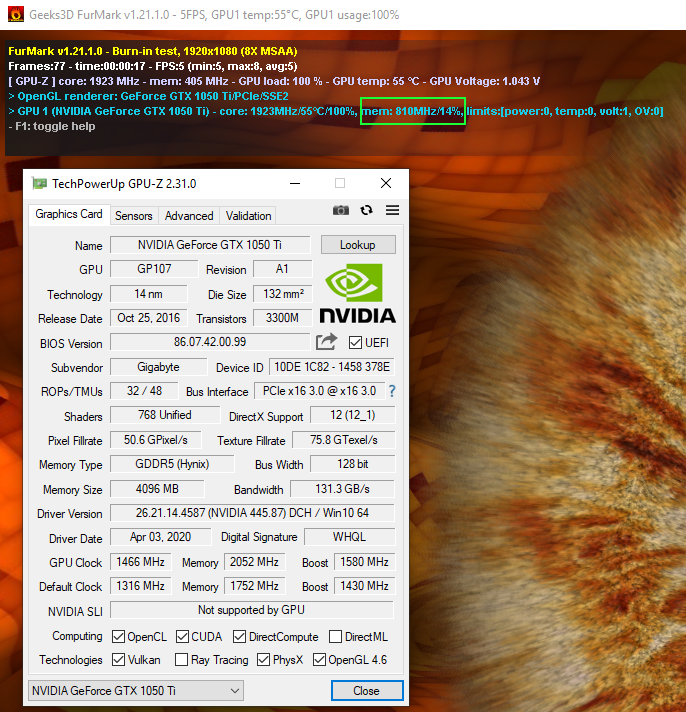Minimize the GPU-Z window
The height and width of the screenshot is (712, 686).
[x=295, y=183]
